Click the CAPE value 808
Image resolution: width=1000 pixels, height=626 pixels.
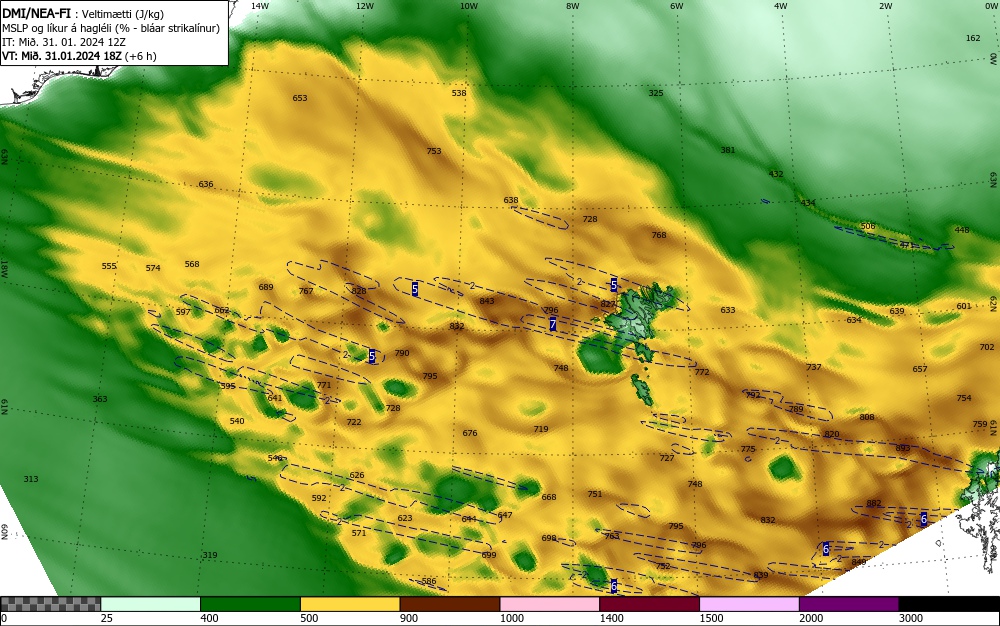click(867, 418)
